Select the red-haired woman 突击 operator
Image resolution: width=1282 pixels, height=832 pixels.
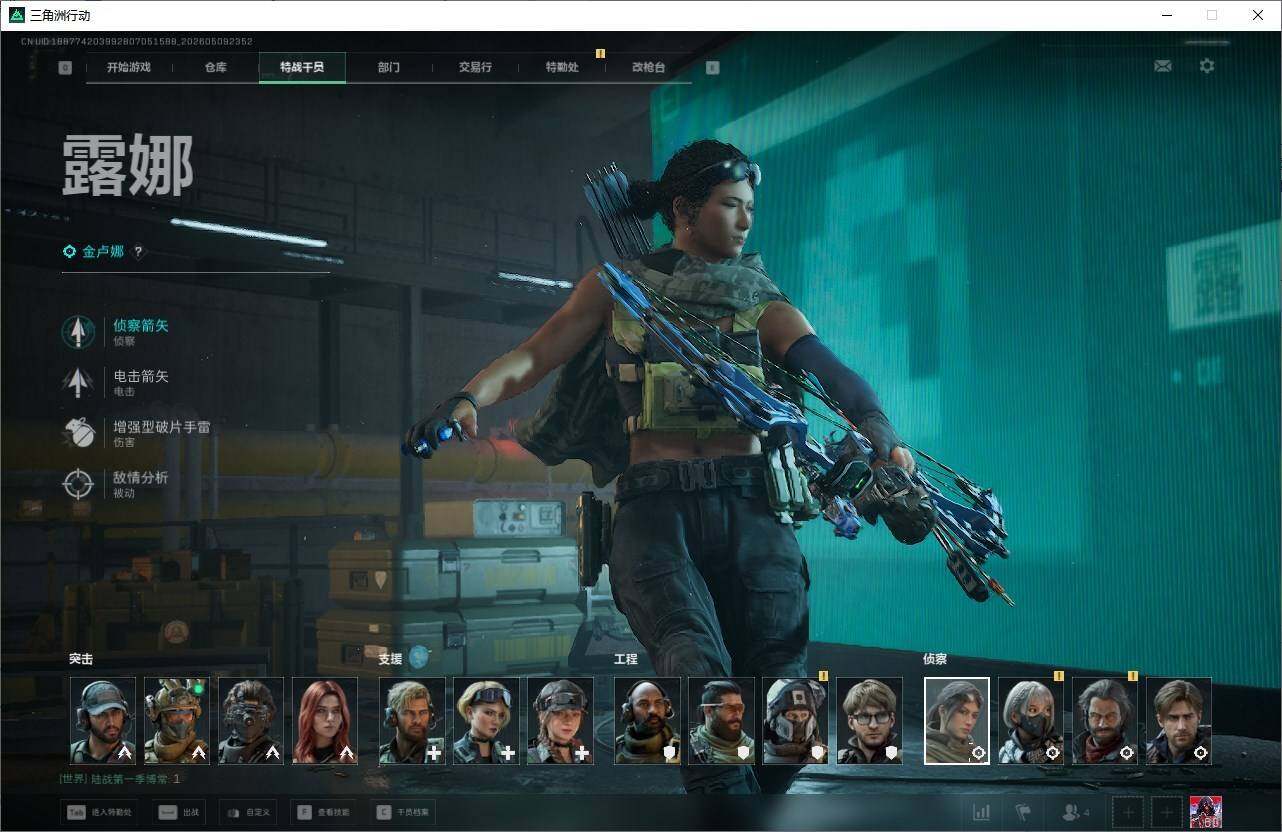[x=325, y=721]
